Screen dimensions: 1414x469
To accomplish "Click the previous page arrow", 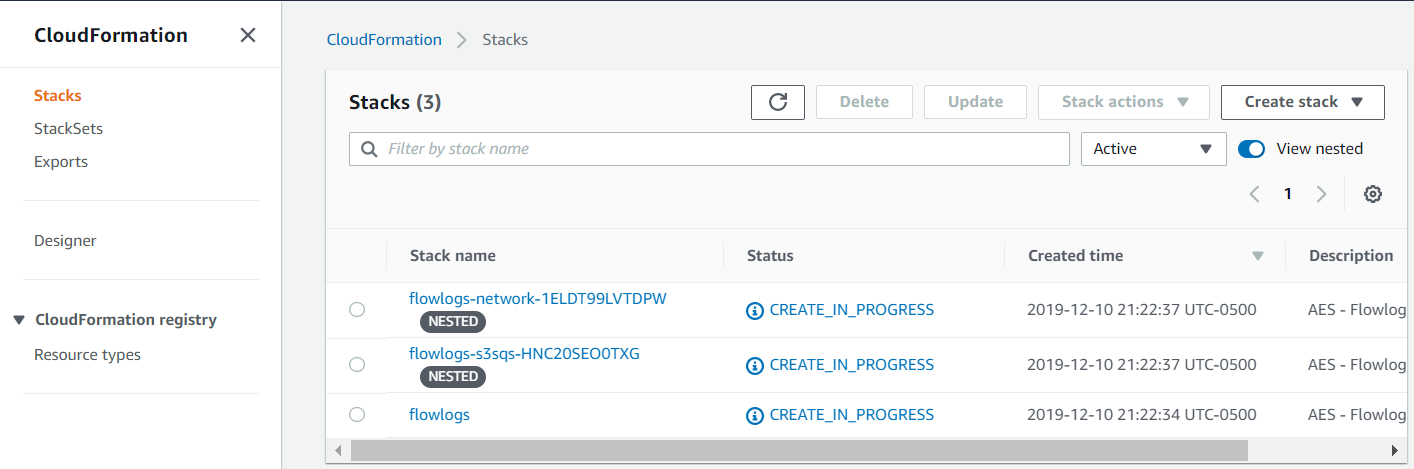I will point(1254,194).
